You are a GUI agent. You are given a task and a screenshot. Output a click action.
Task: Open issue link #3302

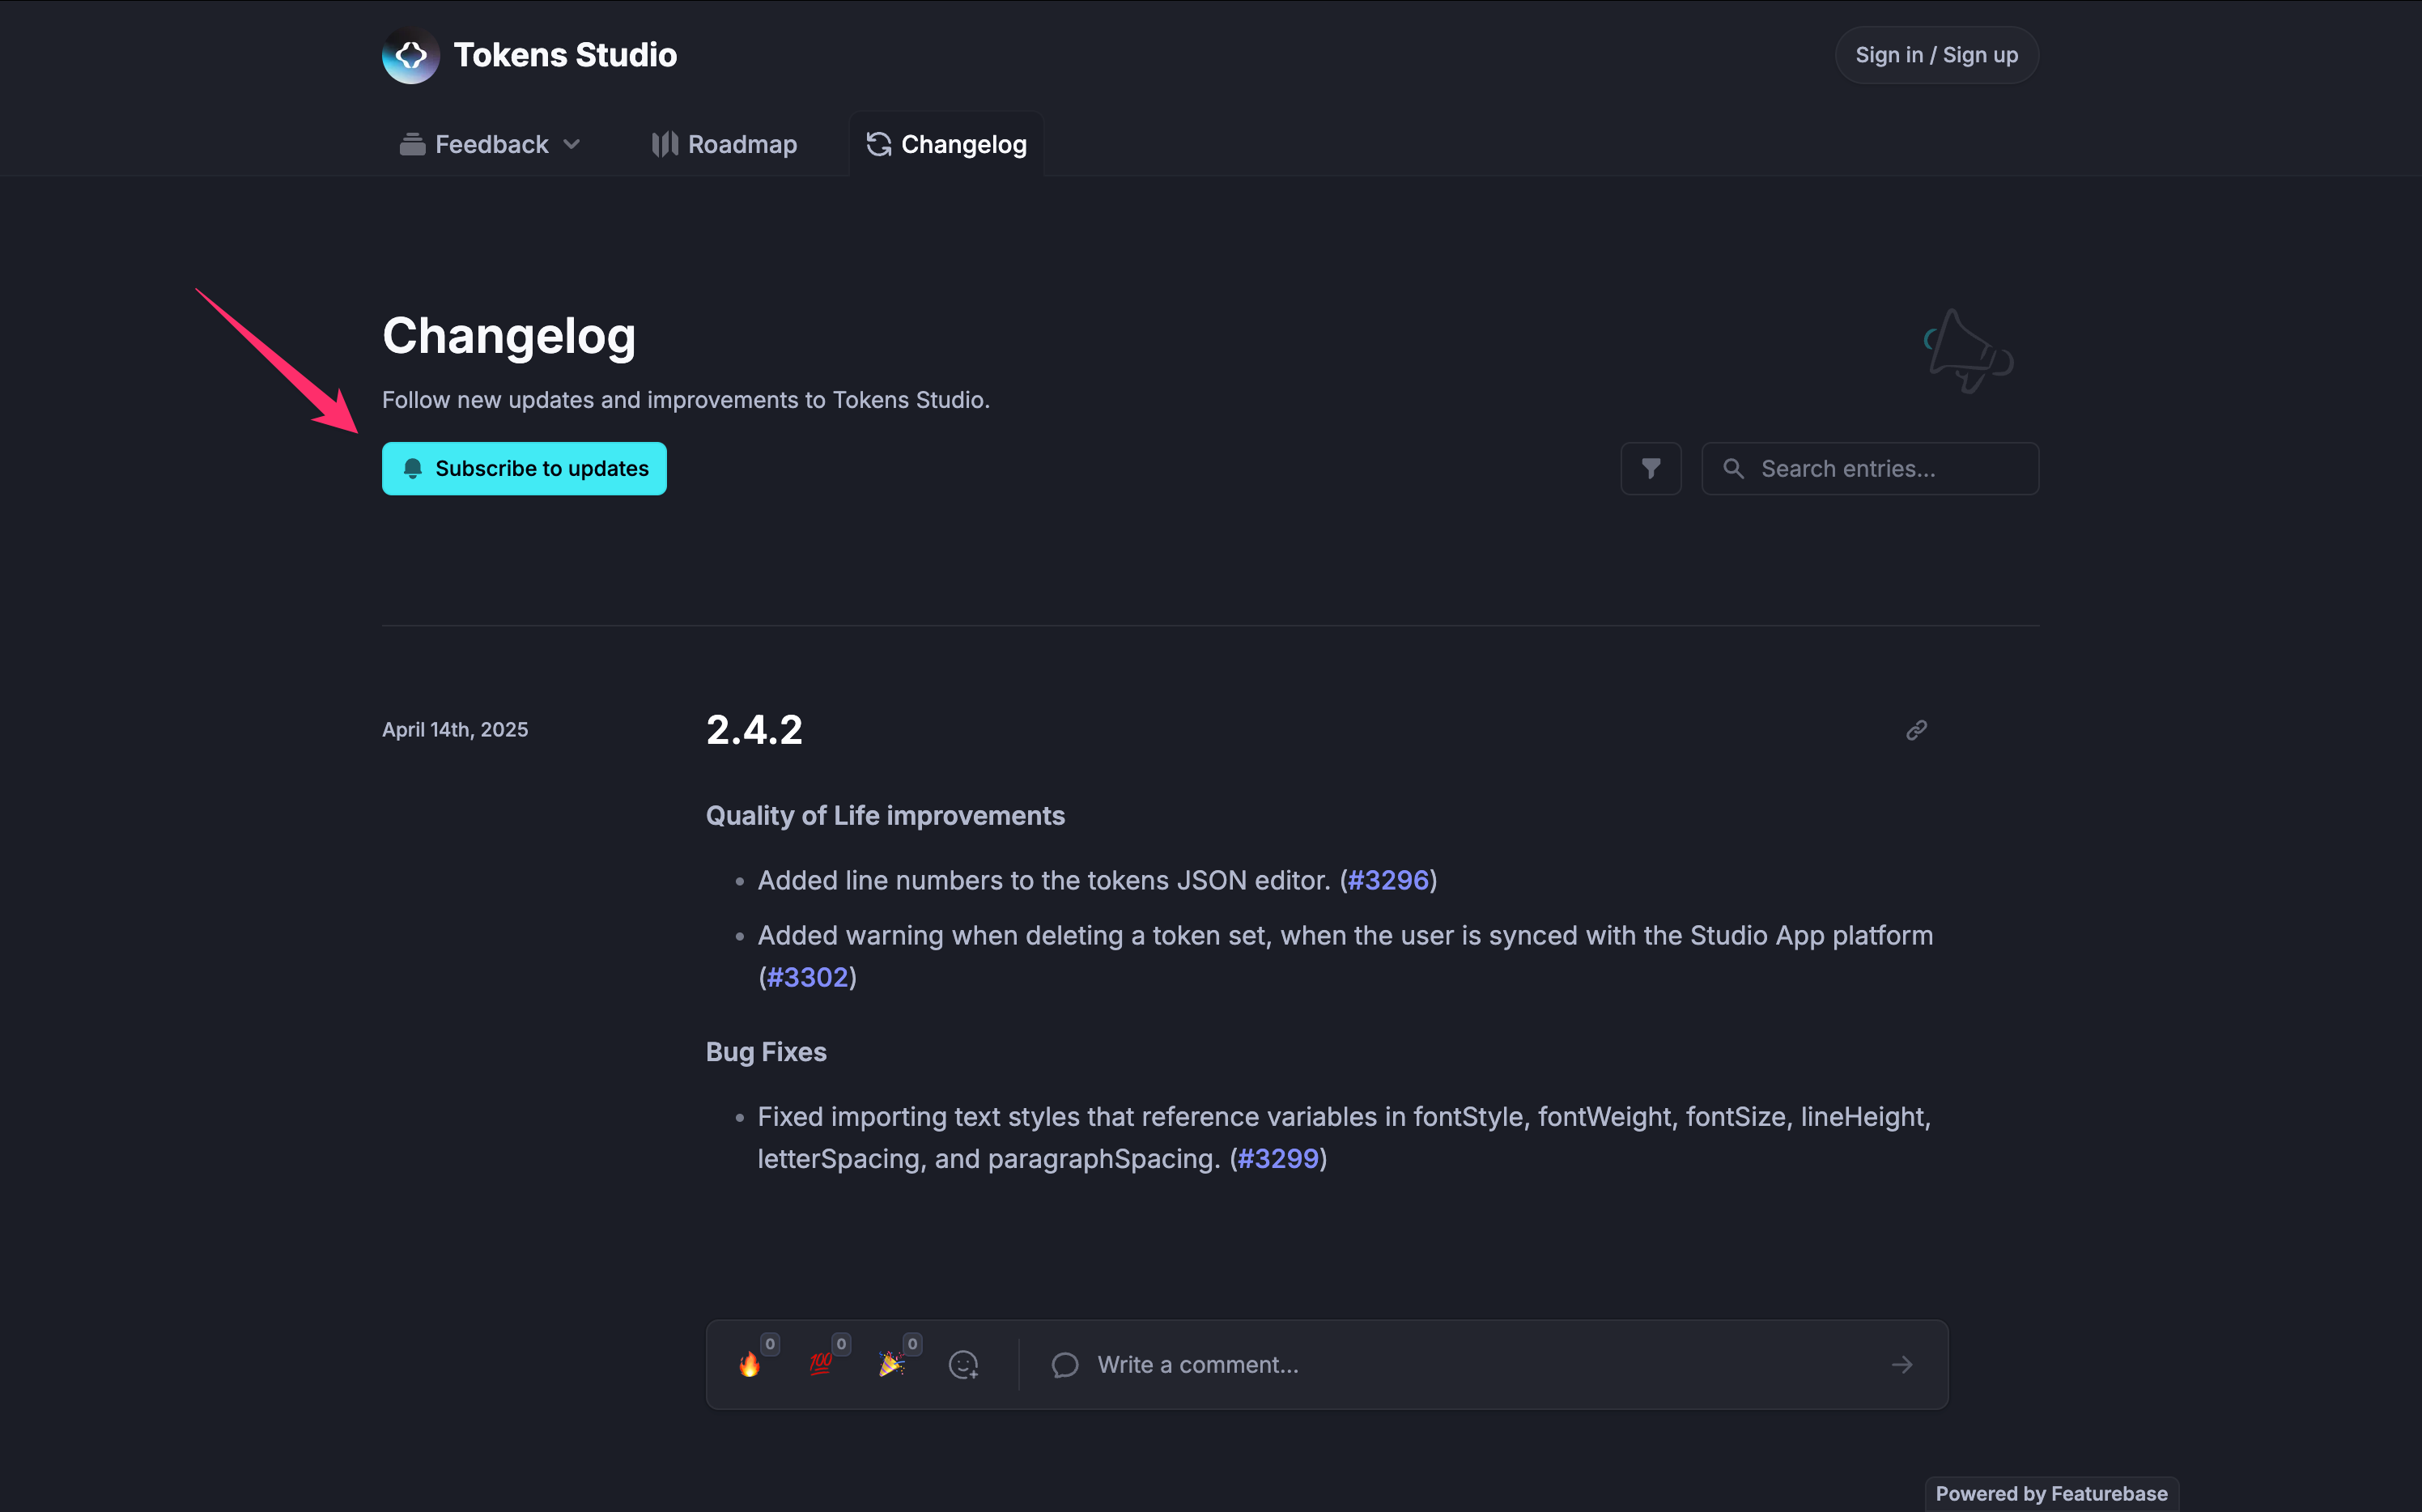[807, 977]
